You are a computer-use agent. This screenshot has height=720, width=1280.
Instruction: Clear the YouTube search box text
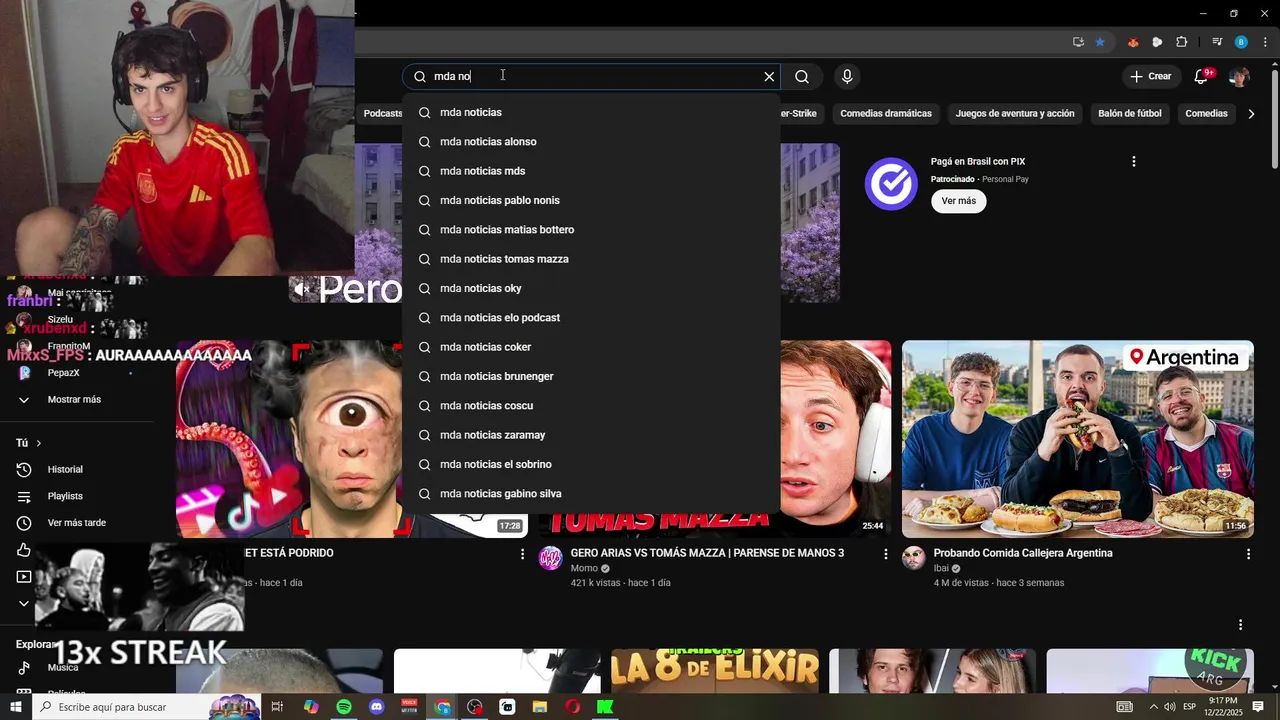769,76
